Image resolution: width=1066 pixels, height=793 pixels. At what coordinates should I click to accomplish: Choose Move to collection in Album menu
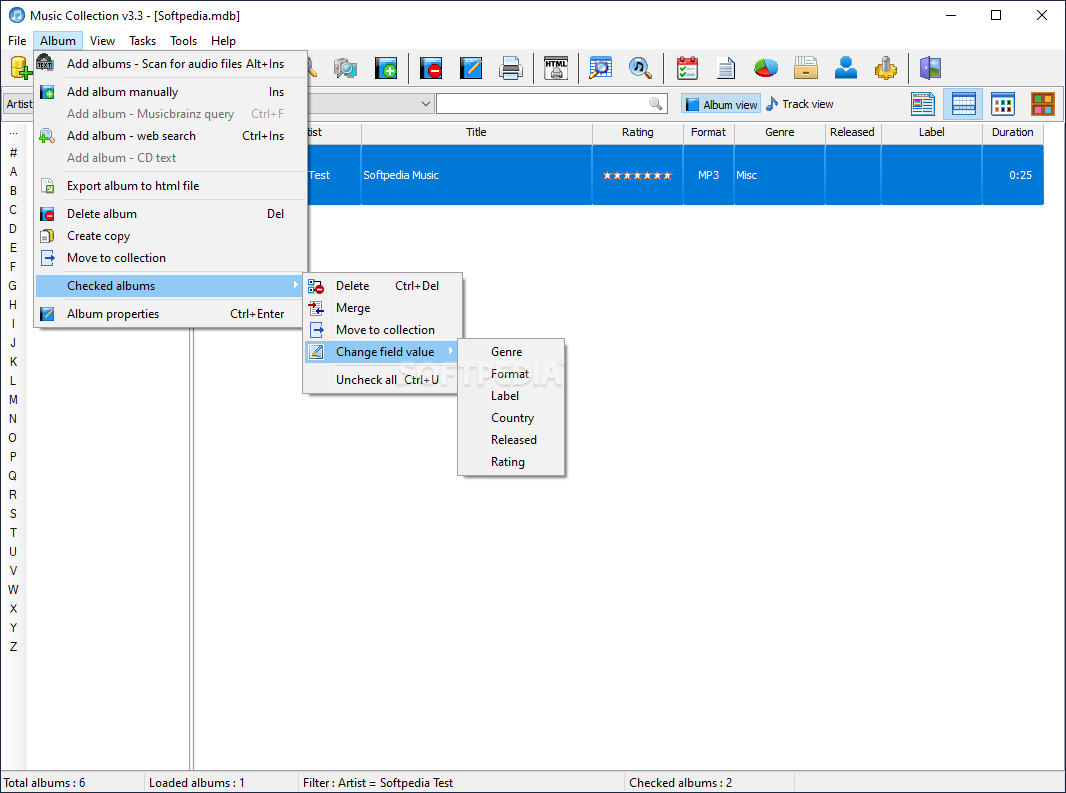[170, 258]
